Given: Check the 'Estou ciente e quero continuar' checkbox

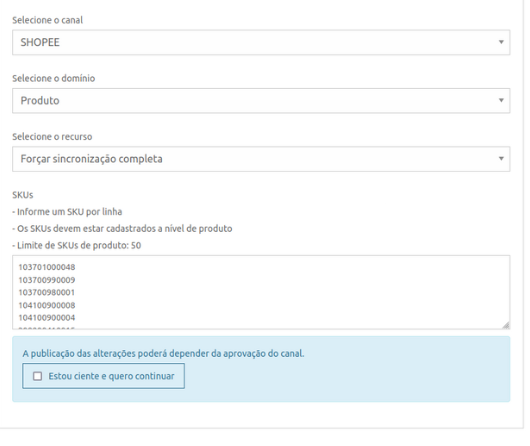Looking at the screenshot, I should click(x=38, y=376).
